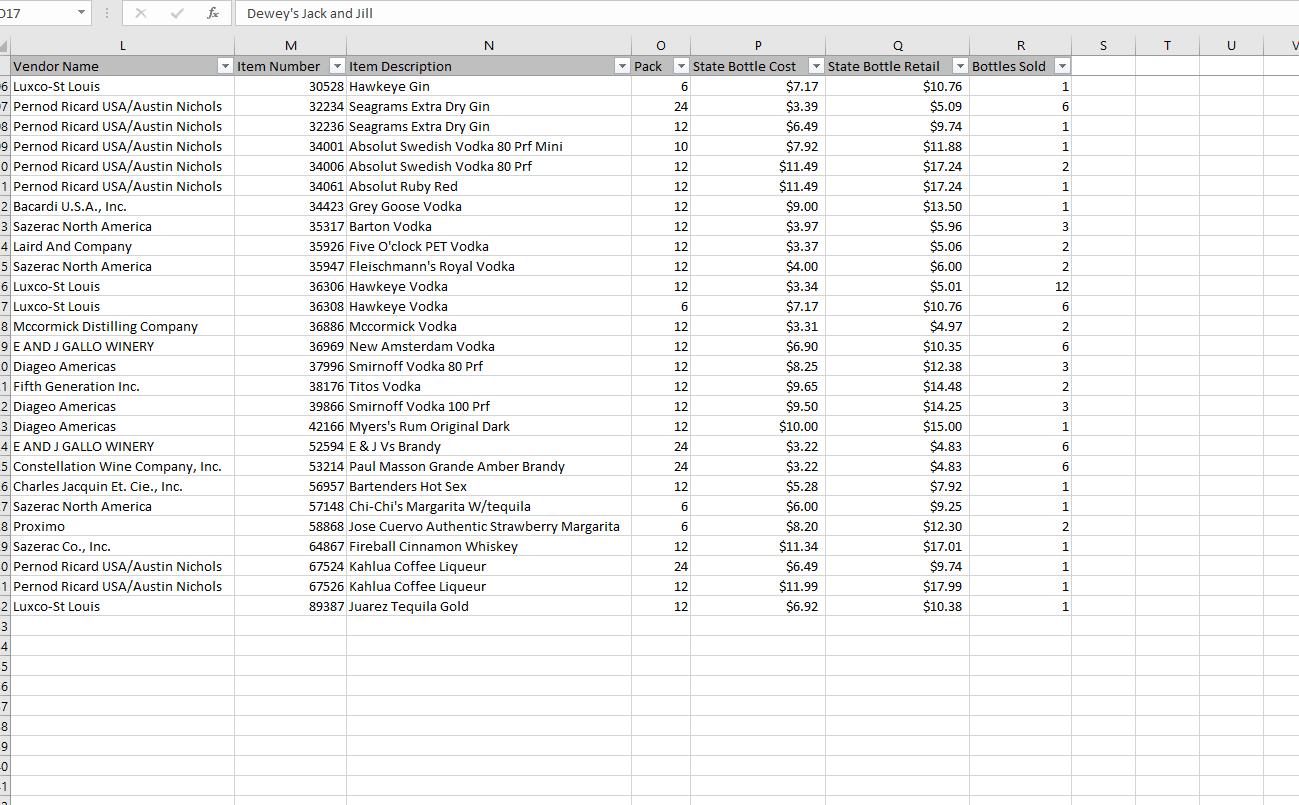1299x805 pixels.
Task: Select column R by its header
Action: pos(1020,45)
